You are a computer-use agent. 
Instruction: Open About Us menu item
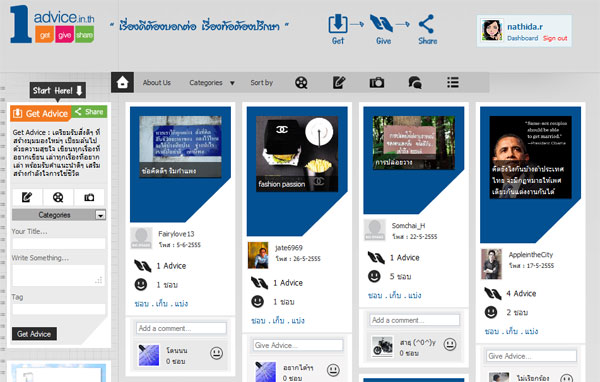coord(157,82)
